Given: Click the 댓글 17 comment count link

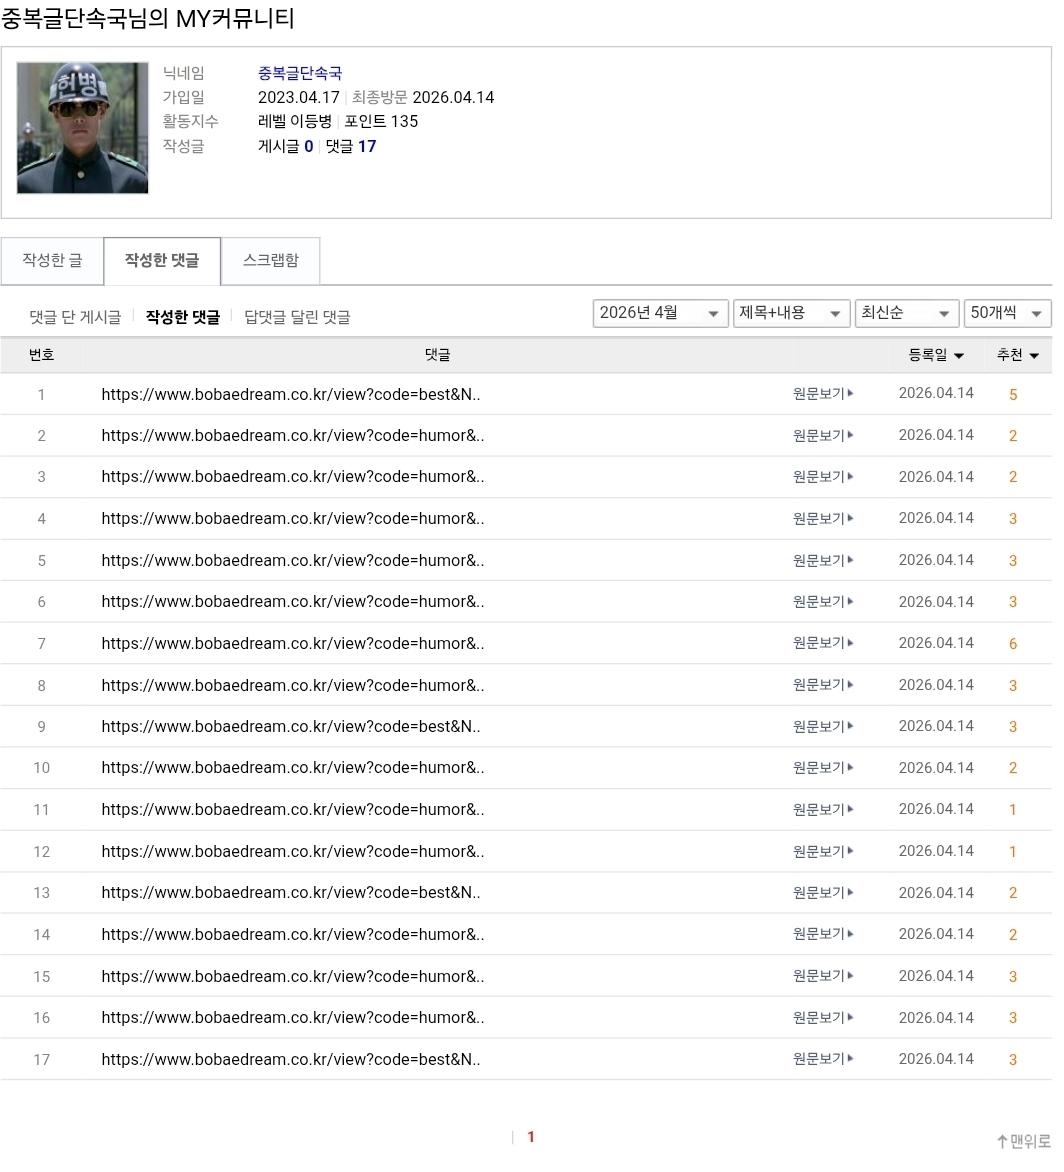Looking at the screenshot, I should (352, 146).
